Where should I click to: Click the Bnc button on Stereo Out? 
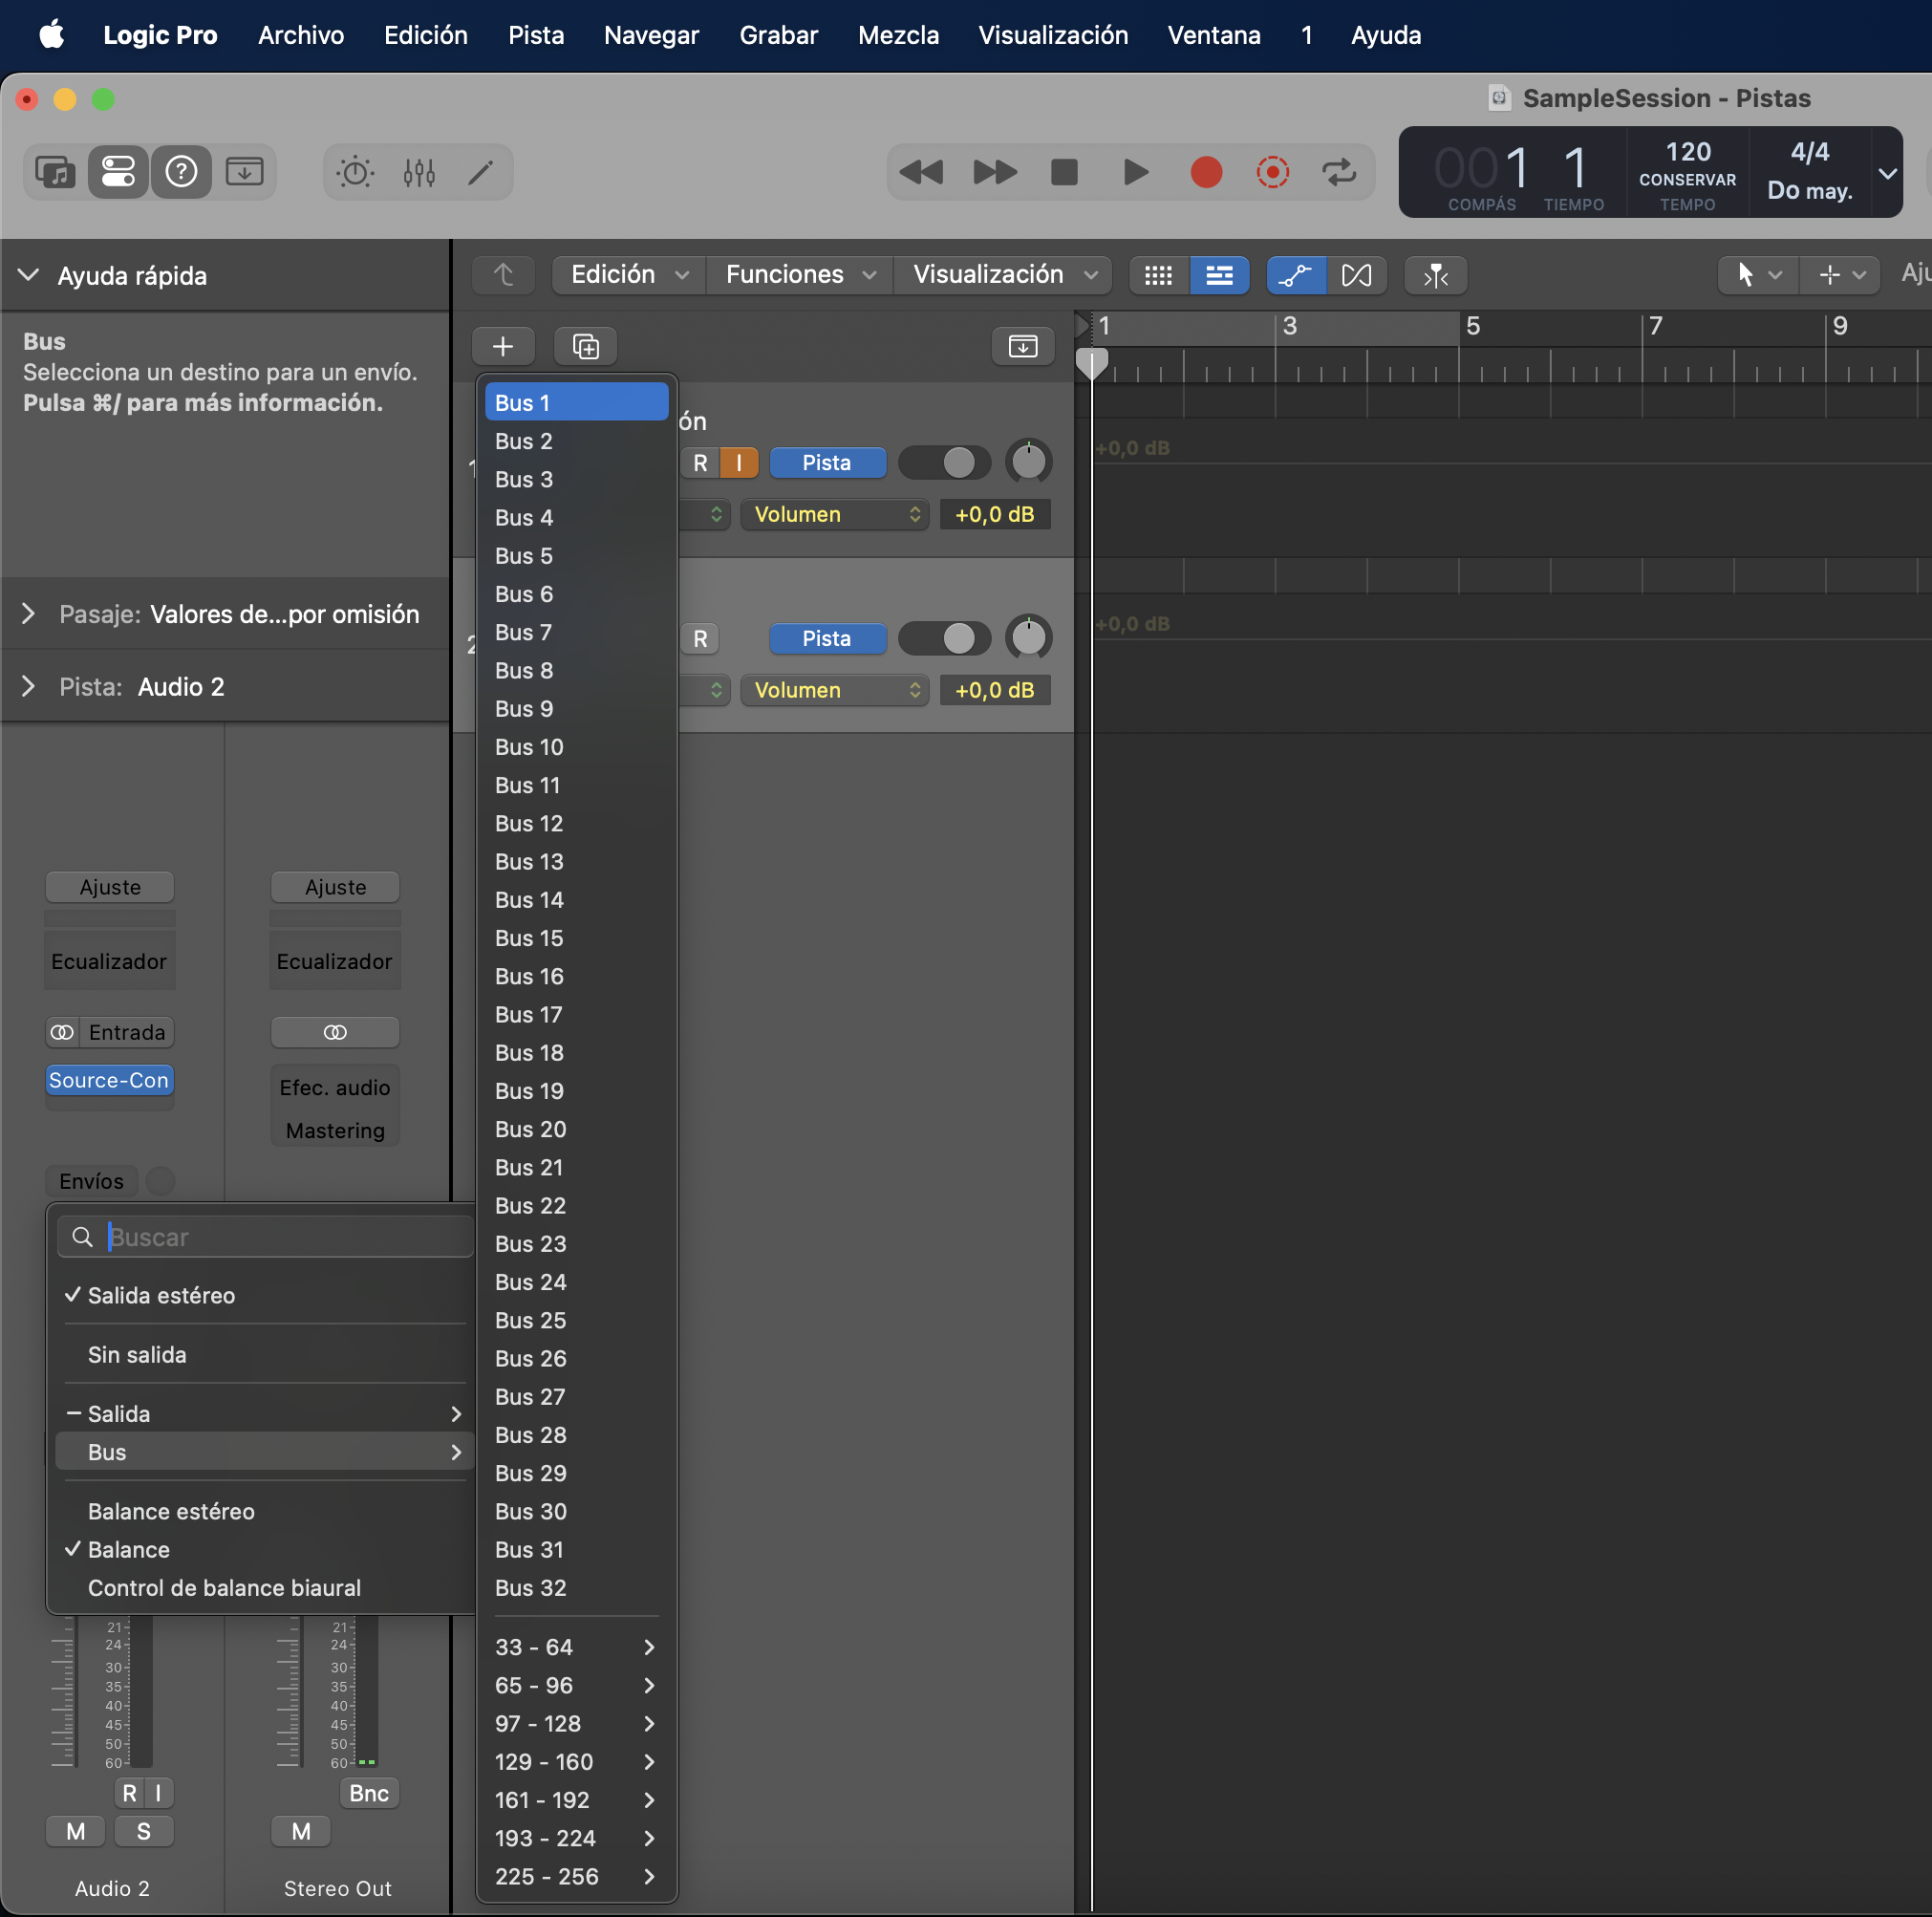(x=369, y=1793)
